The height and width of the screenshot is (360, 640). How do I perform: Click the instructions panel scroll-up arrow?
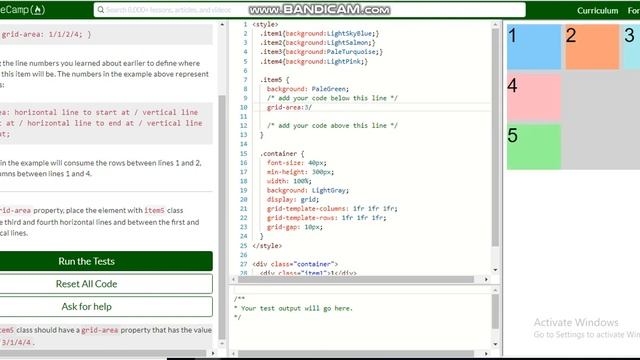222,24
